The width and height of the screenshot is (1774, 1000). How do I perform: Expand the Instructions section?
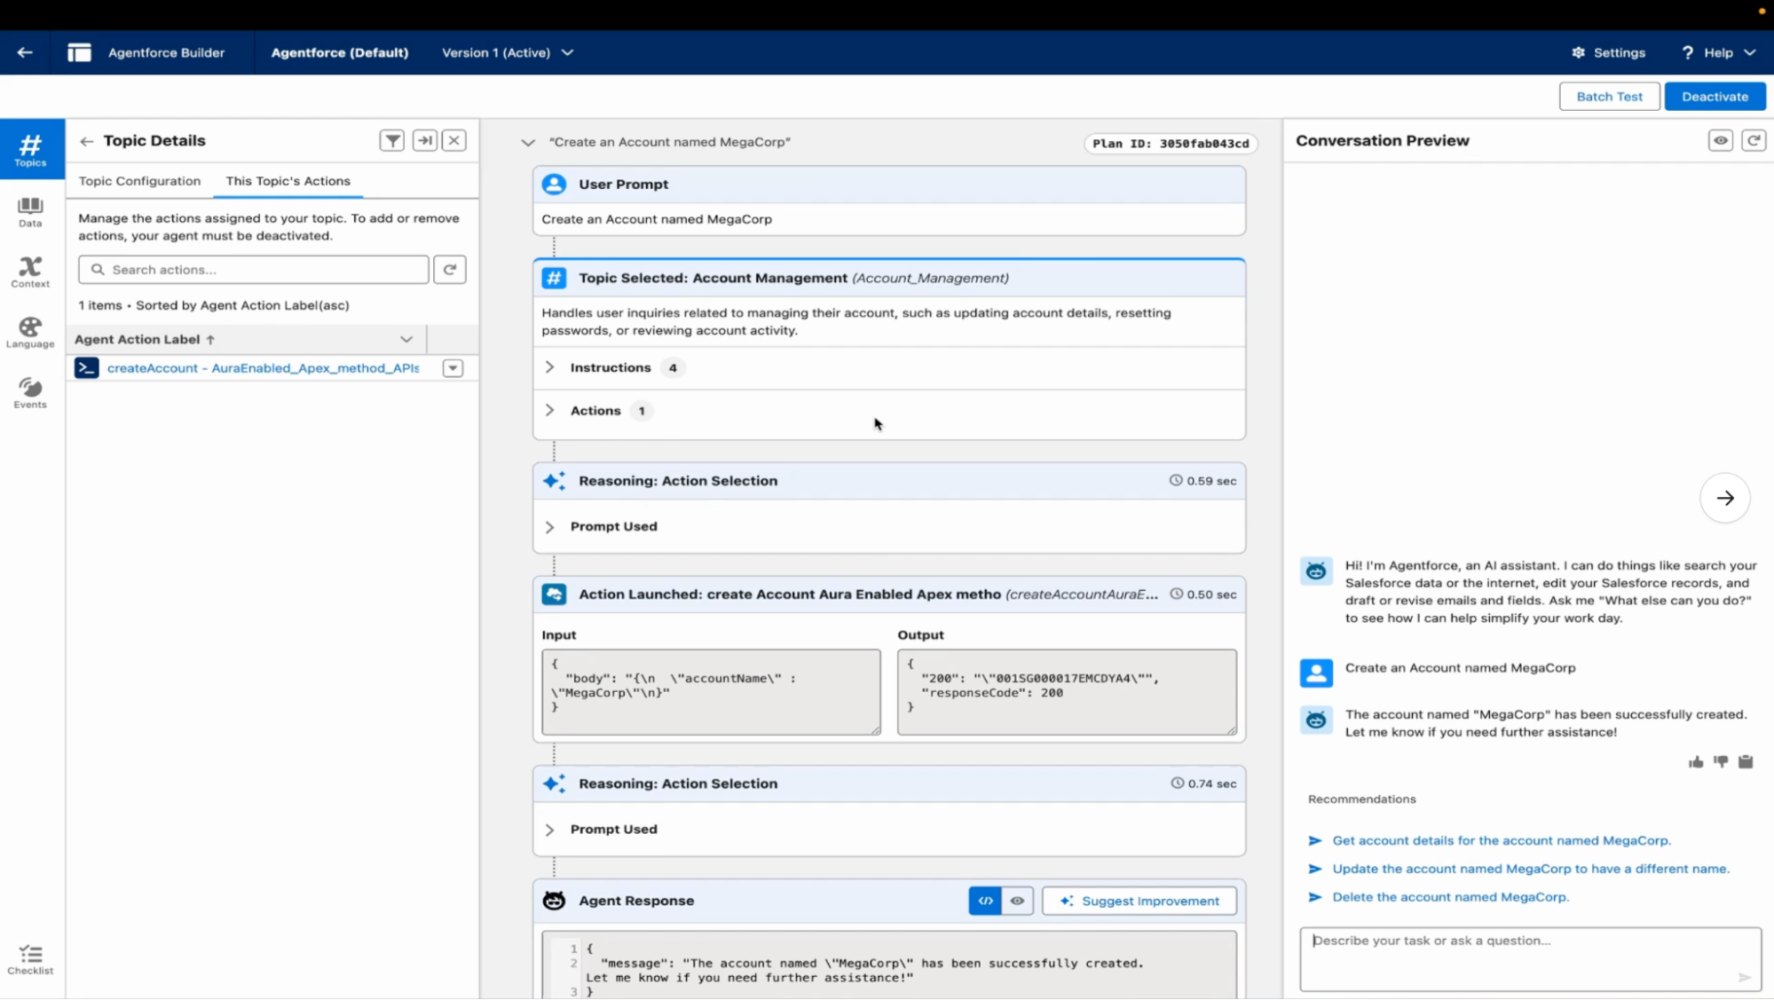550,368
